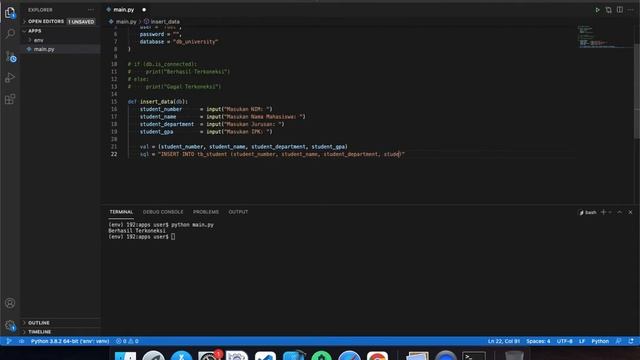
Task: Open the Explorer view in activity bar
Action: tap(10, 13)
